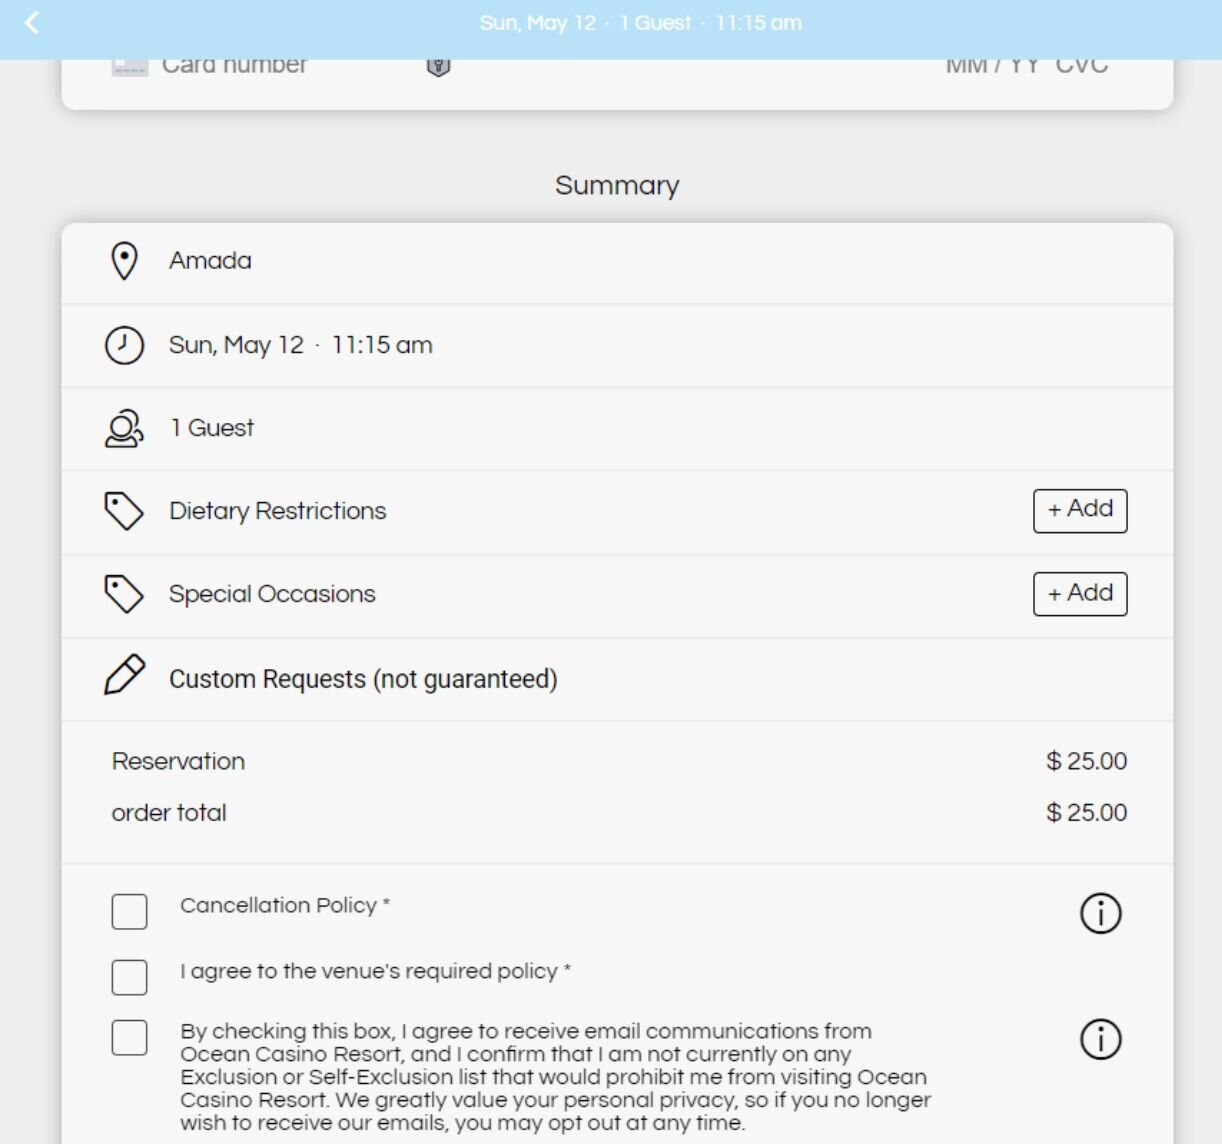
Task: Open the Custom Requests (not guaranteed) field
Action: click(x=617, y=679)
